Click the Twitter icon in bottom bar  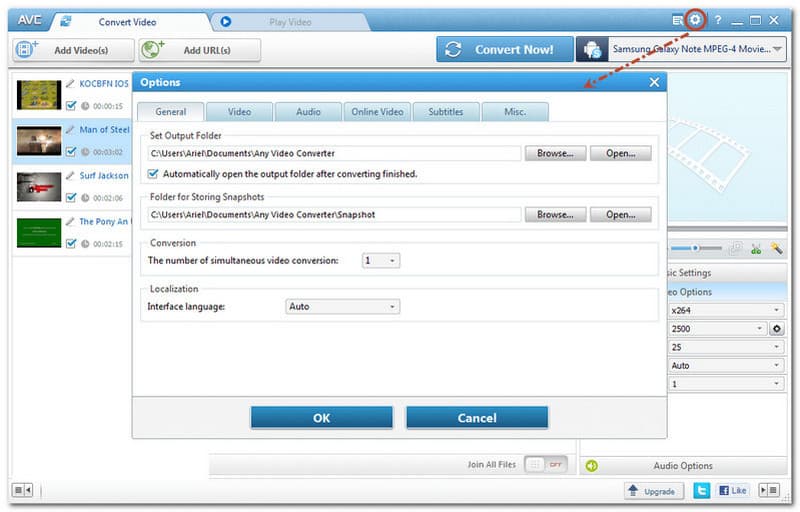(702, 490)
